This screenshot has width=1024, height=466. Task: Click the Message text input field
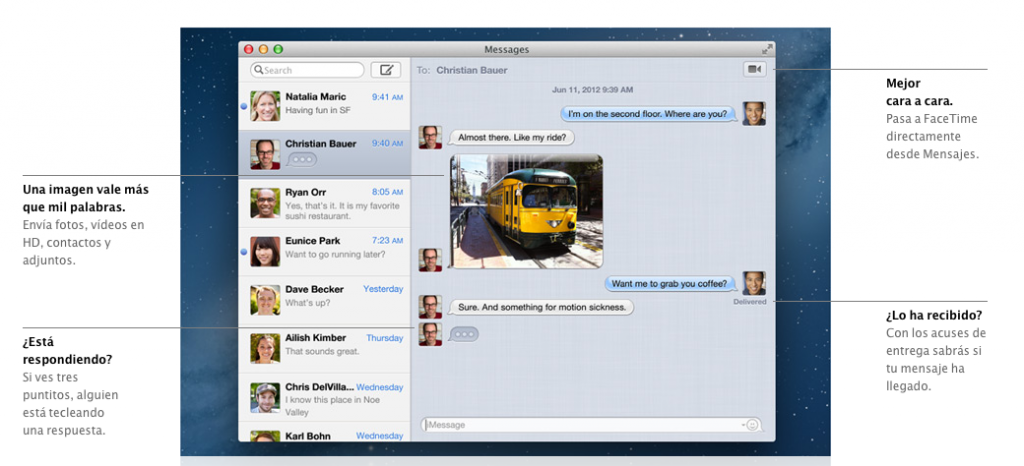[x=591, y=425]
